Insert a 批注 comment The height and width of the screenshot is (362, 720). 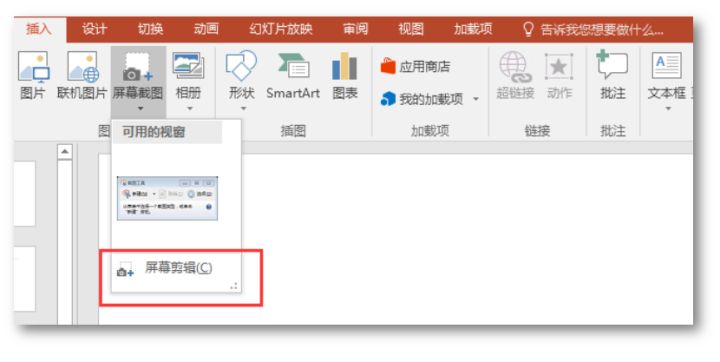[612, 76]
